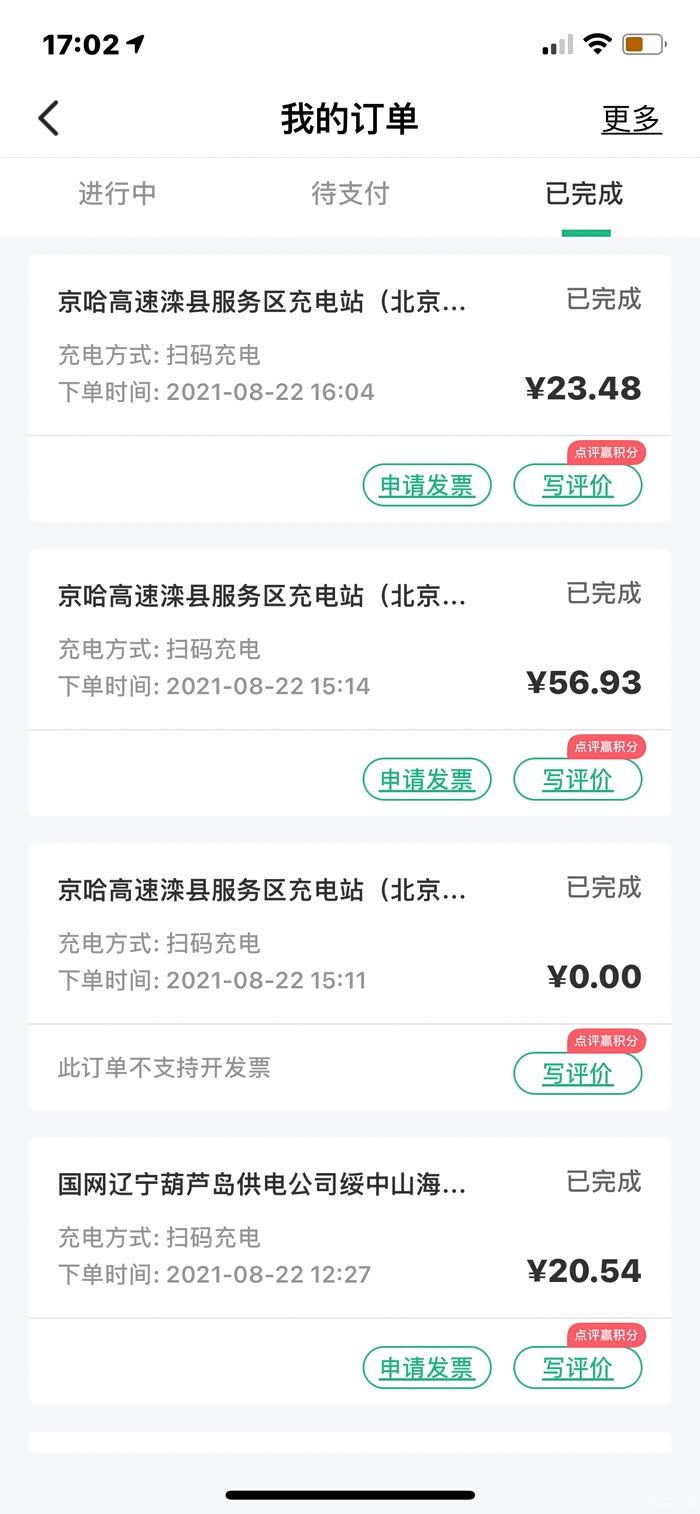Open the 国网辽宁葫芦岛供电公司 order
This screenshot has height=1514, width=700.
[x=300, y=1228]
